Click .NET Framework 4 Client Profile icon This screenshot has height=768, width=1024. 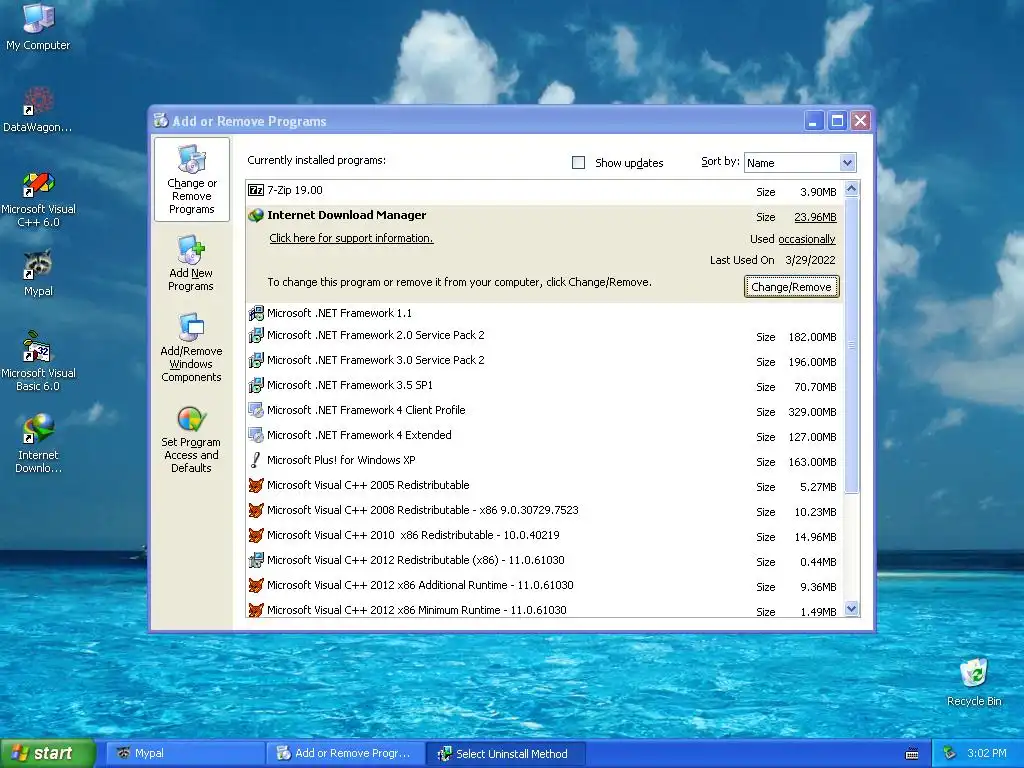click(x=256, y=410)
